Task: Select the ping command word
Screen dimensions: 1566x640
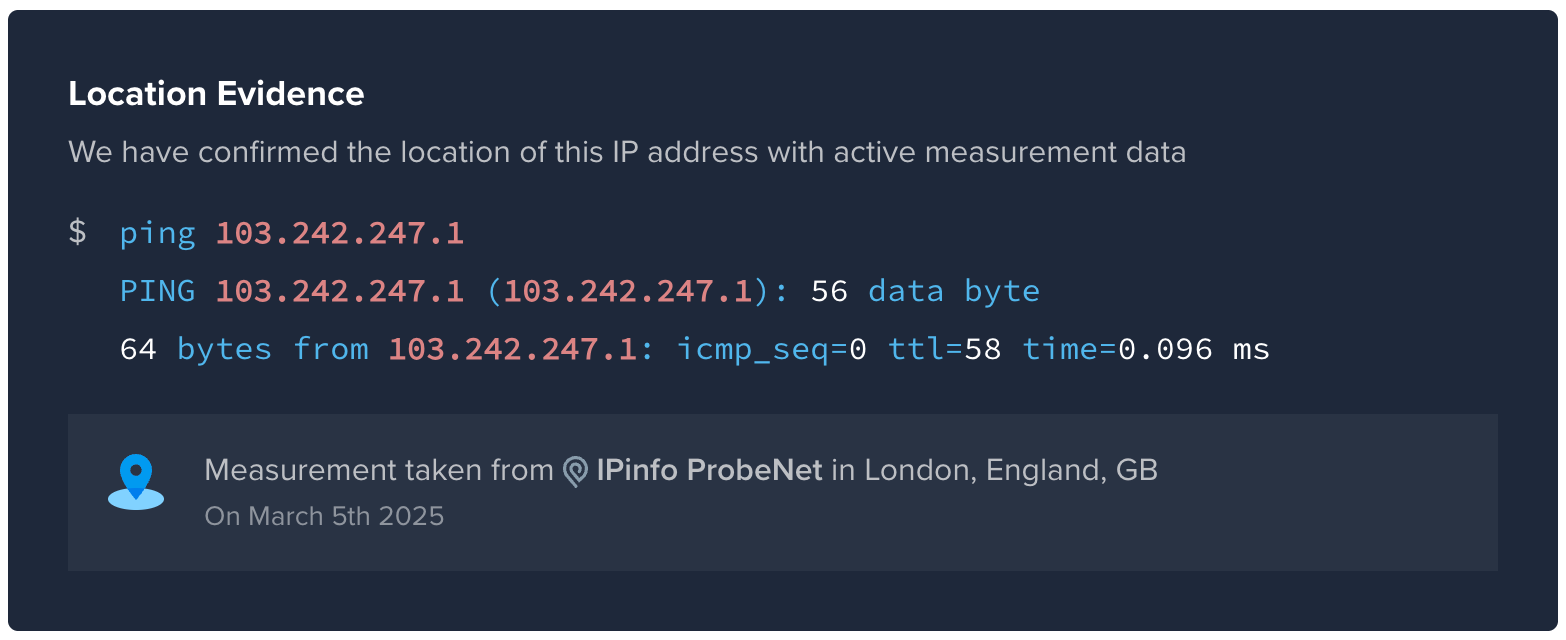Action: (157, 234)
